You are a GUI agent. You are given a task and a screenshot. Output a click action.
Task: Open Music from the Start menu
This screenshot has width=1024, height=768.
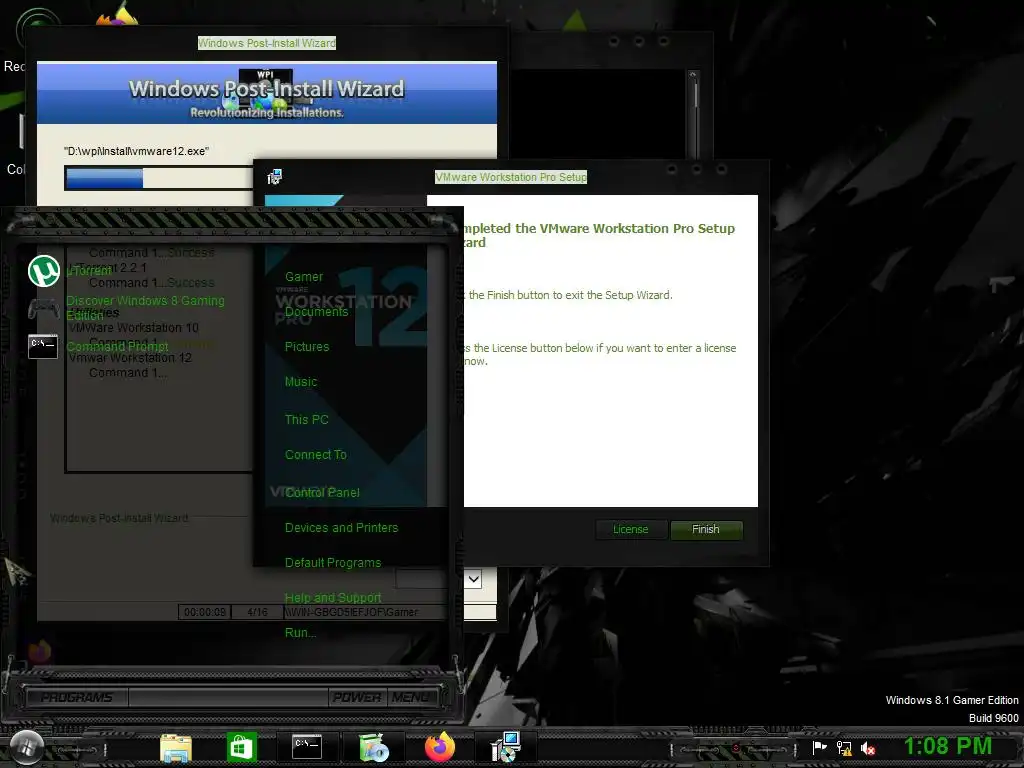point(300,381)
